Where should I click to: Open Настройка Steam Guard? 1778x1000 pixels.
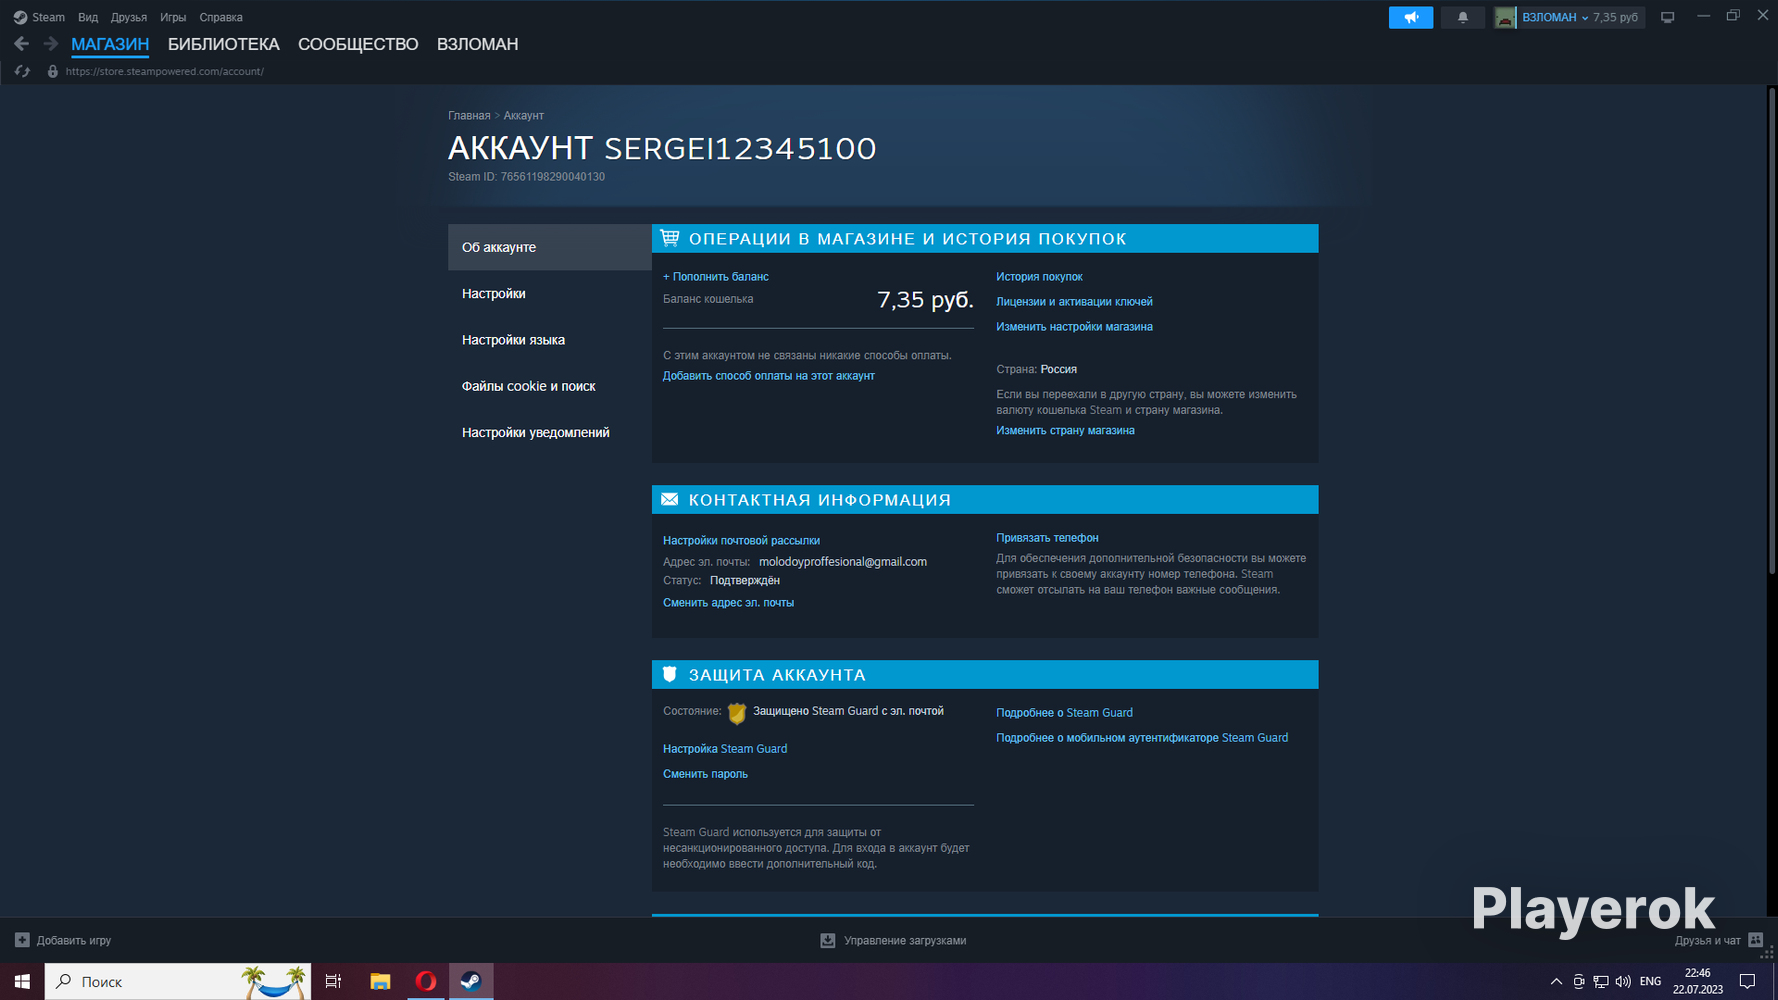725,749
